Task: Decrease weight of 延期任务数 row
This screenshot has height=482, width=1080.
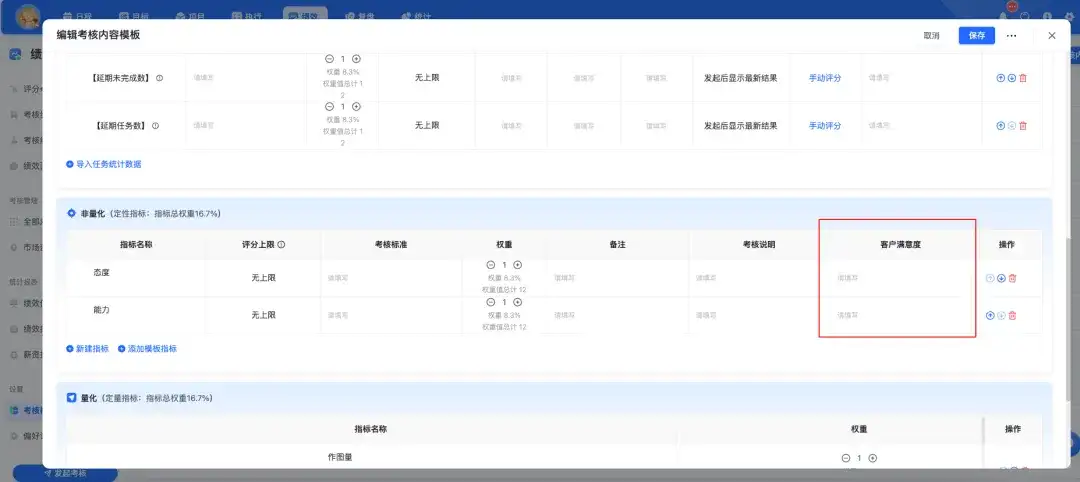Action: coord(329,107)
